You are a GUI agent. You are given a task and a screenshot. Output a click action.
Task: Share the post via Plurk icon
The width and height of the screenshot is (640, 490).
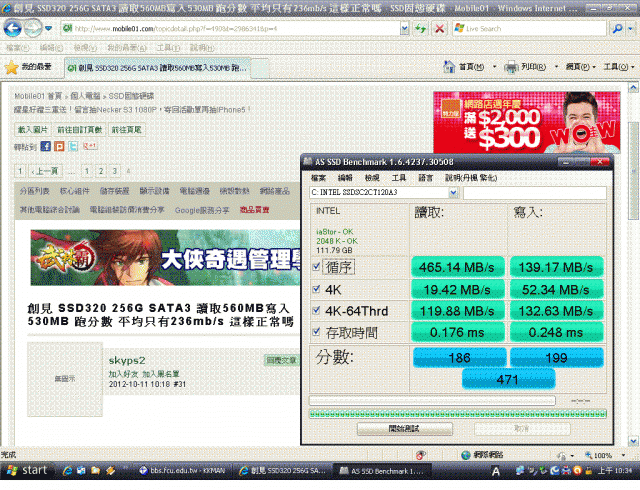[x=59, y=146]
